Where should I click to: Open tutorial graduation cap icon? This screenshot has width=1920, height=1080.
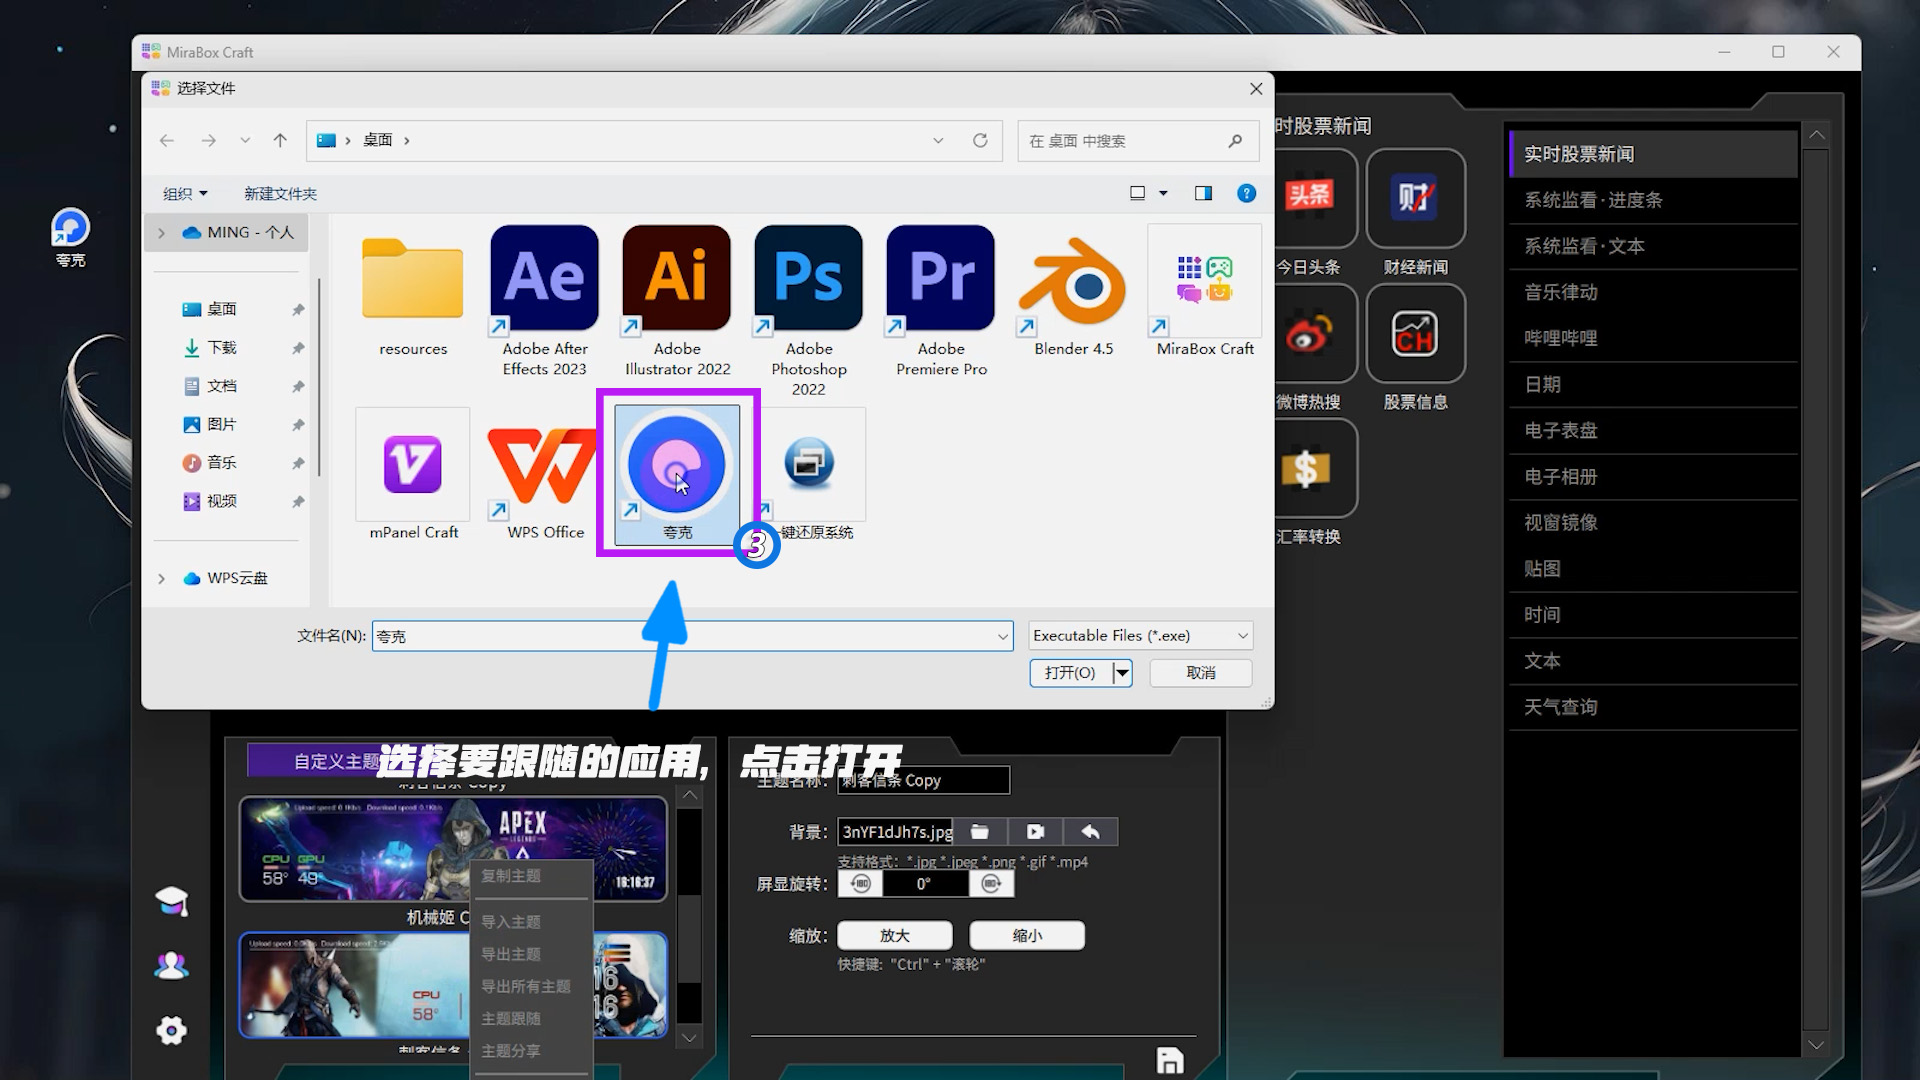(172, 901)
